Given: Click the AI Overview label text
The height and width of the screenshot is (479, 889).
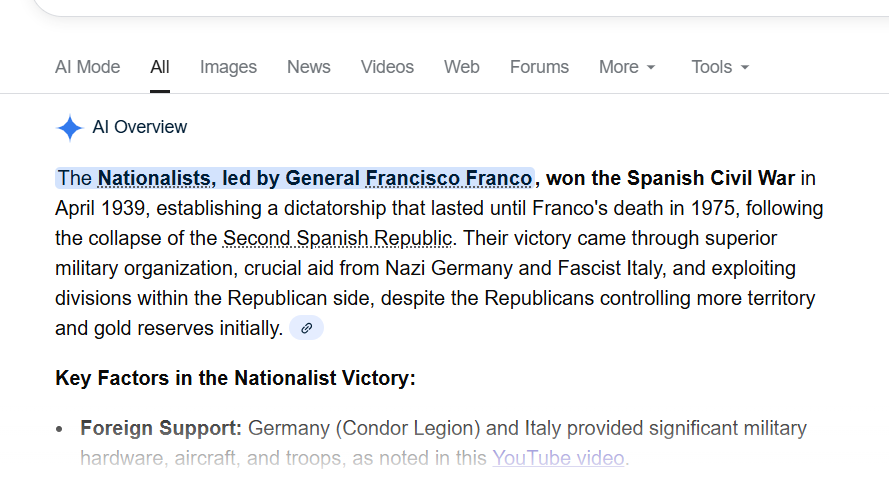Looking at the screenshot, I should coord(140,127).
